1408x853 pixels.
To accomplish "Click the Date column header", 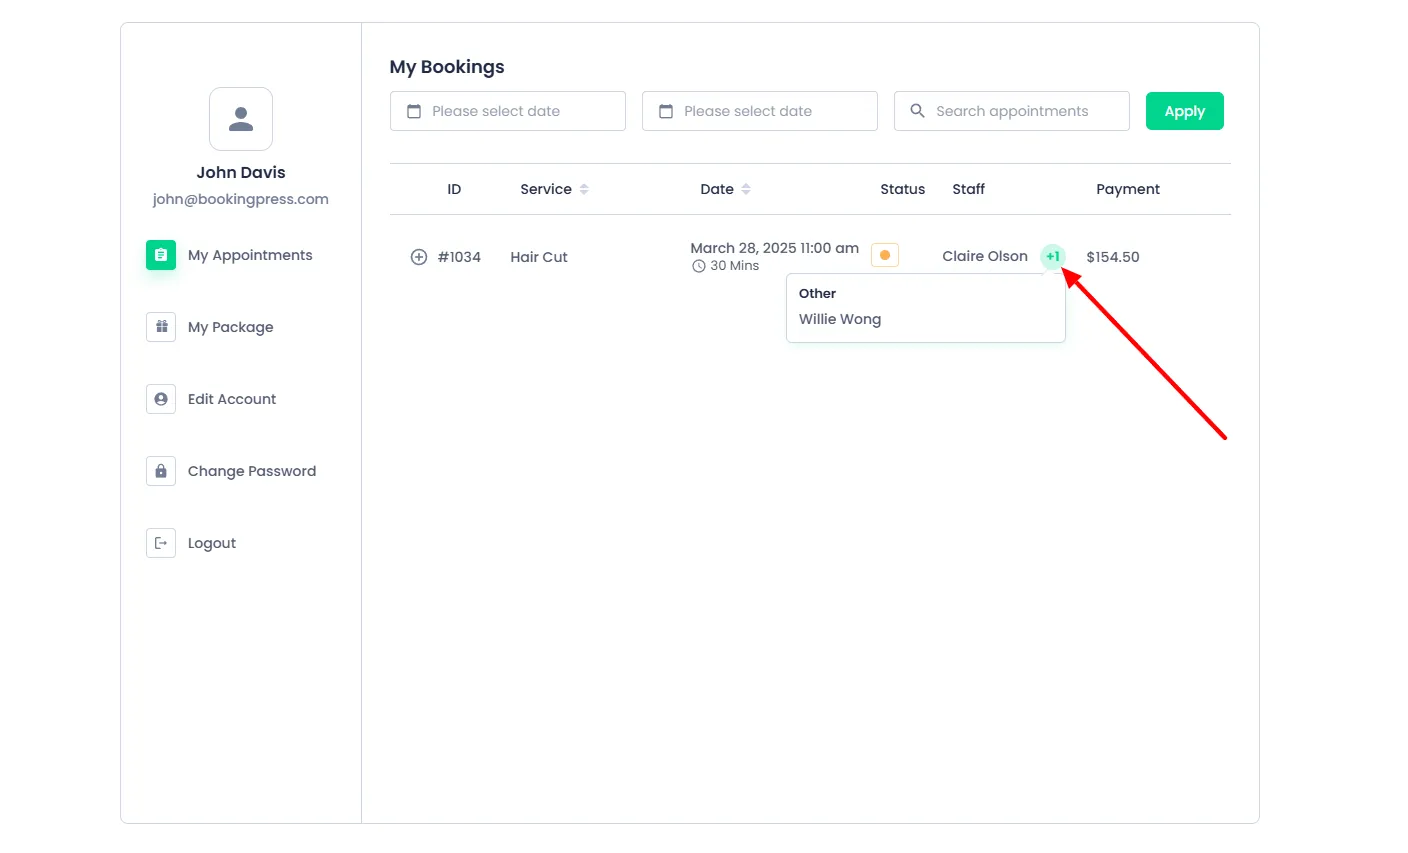I will (717, 189).
